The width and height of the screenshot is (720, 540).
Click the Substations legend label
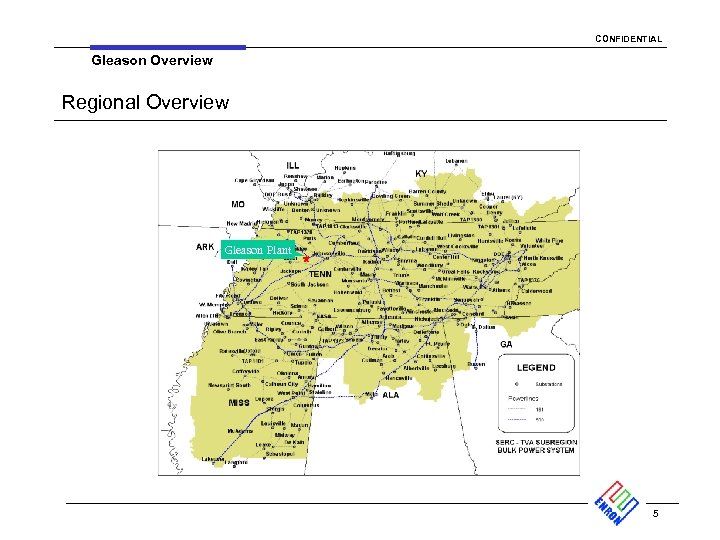[549, 384]
